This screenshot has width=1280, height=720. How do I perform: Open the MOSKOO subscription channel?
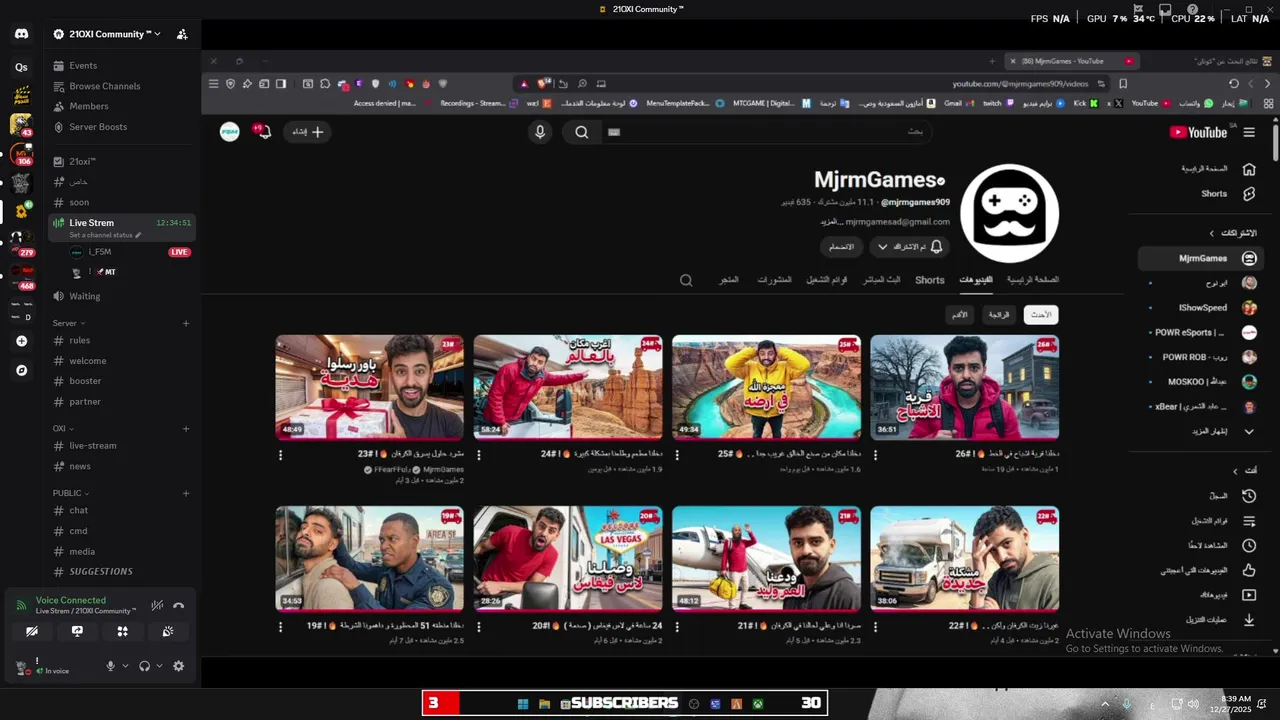(x=1201, y=382)
